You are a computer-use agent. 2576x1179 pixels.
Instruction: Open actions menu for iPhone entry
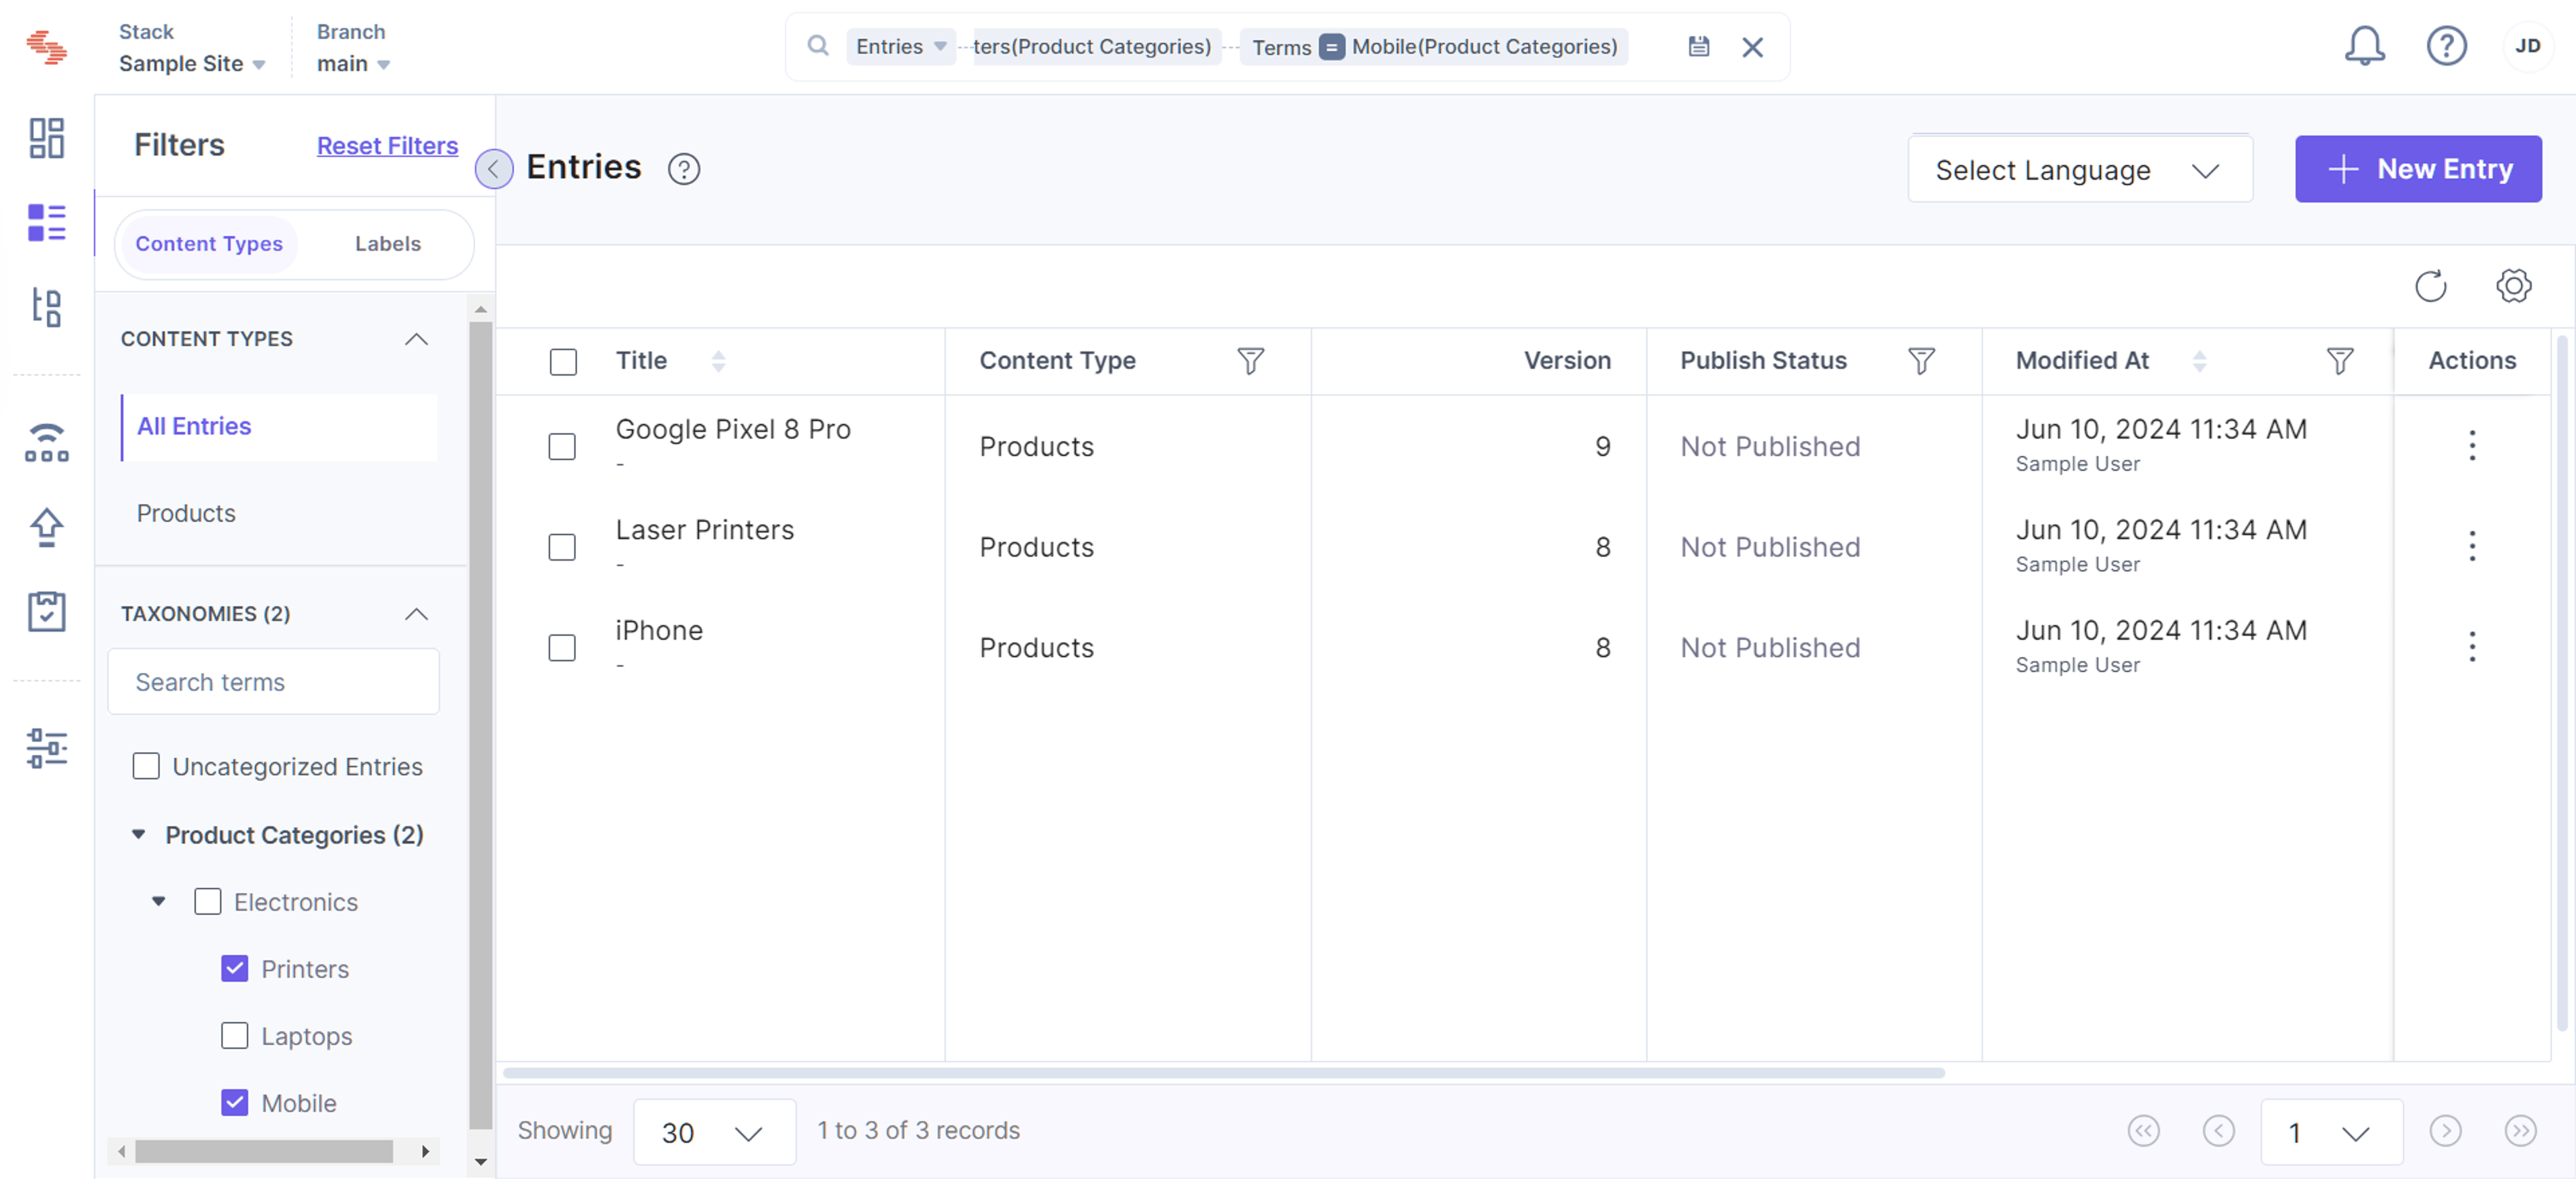coord(2472,647)
